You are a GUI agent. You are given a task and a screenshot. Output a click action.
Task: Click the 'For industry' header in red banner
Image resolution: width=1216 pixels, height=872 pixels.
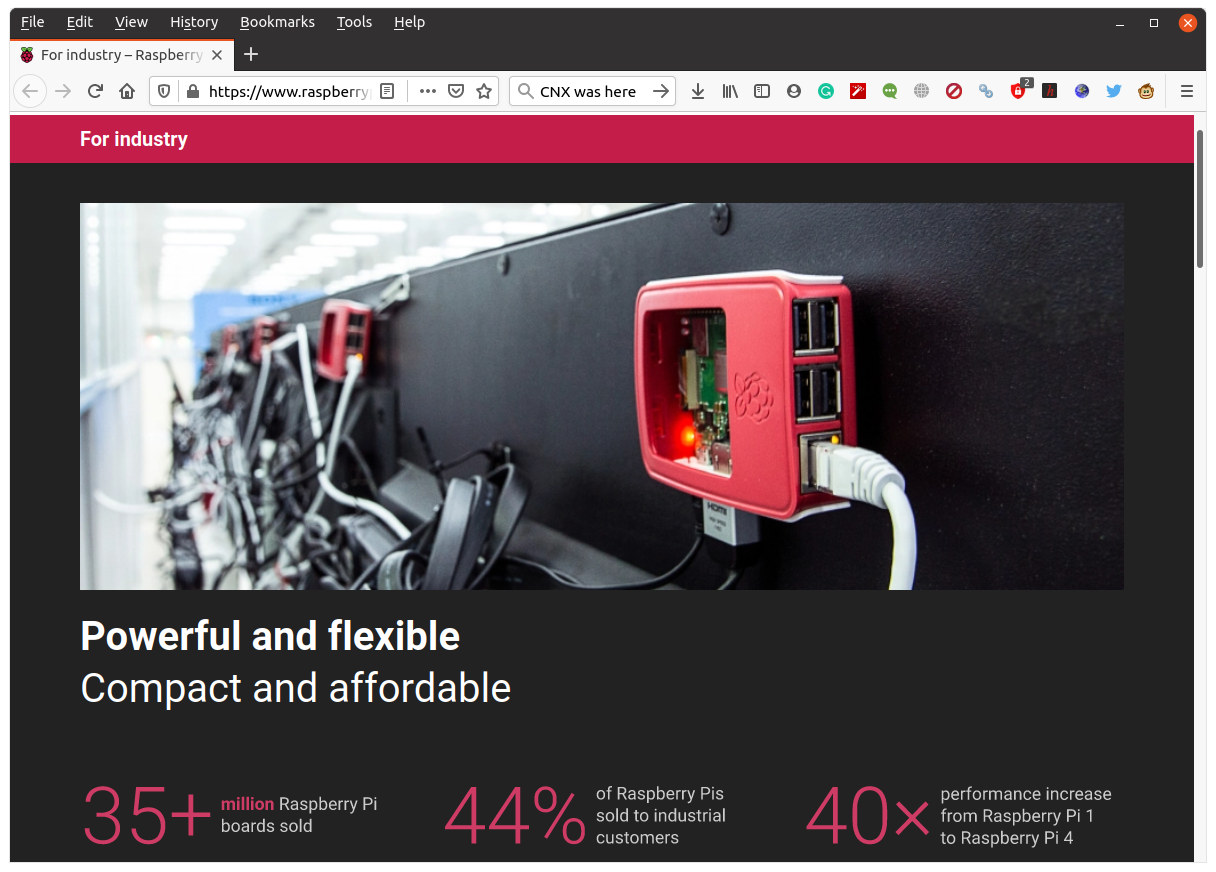(x=134, y=139)
